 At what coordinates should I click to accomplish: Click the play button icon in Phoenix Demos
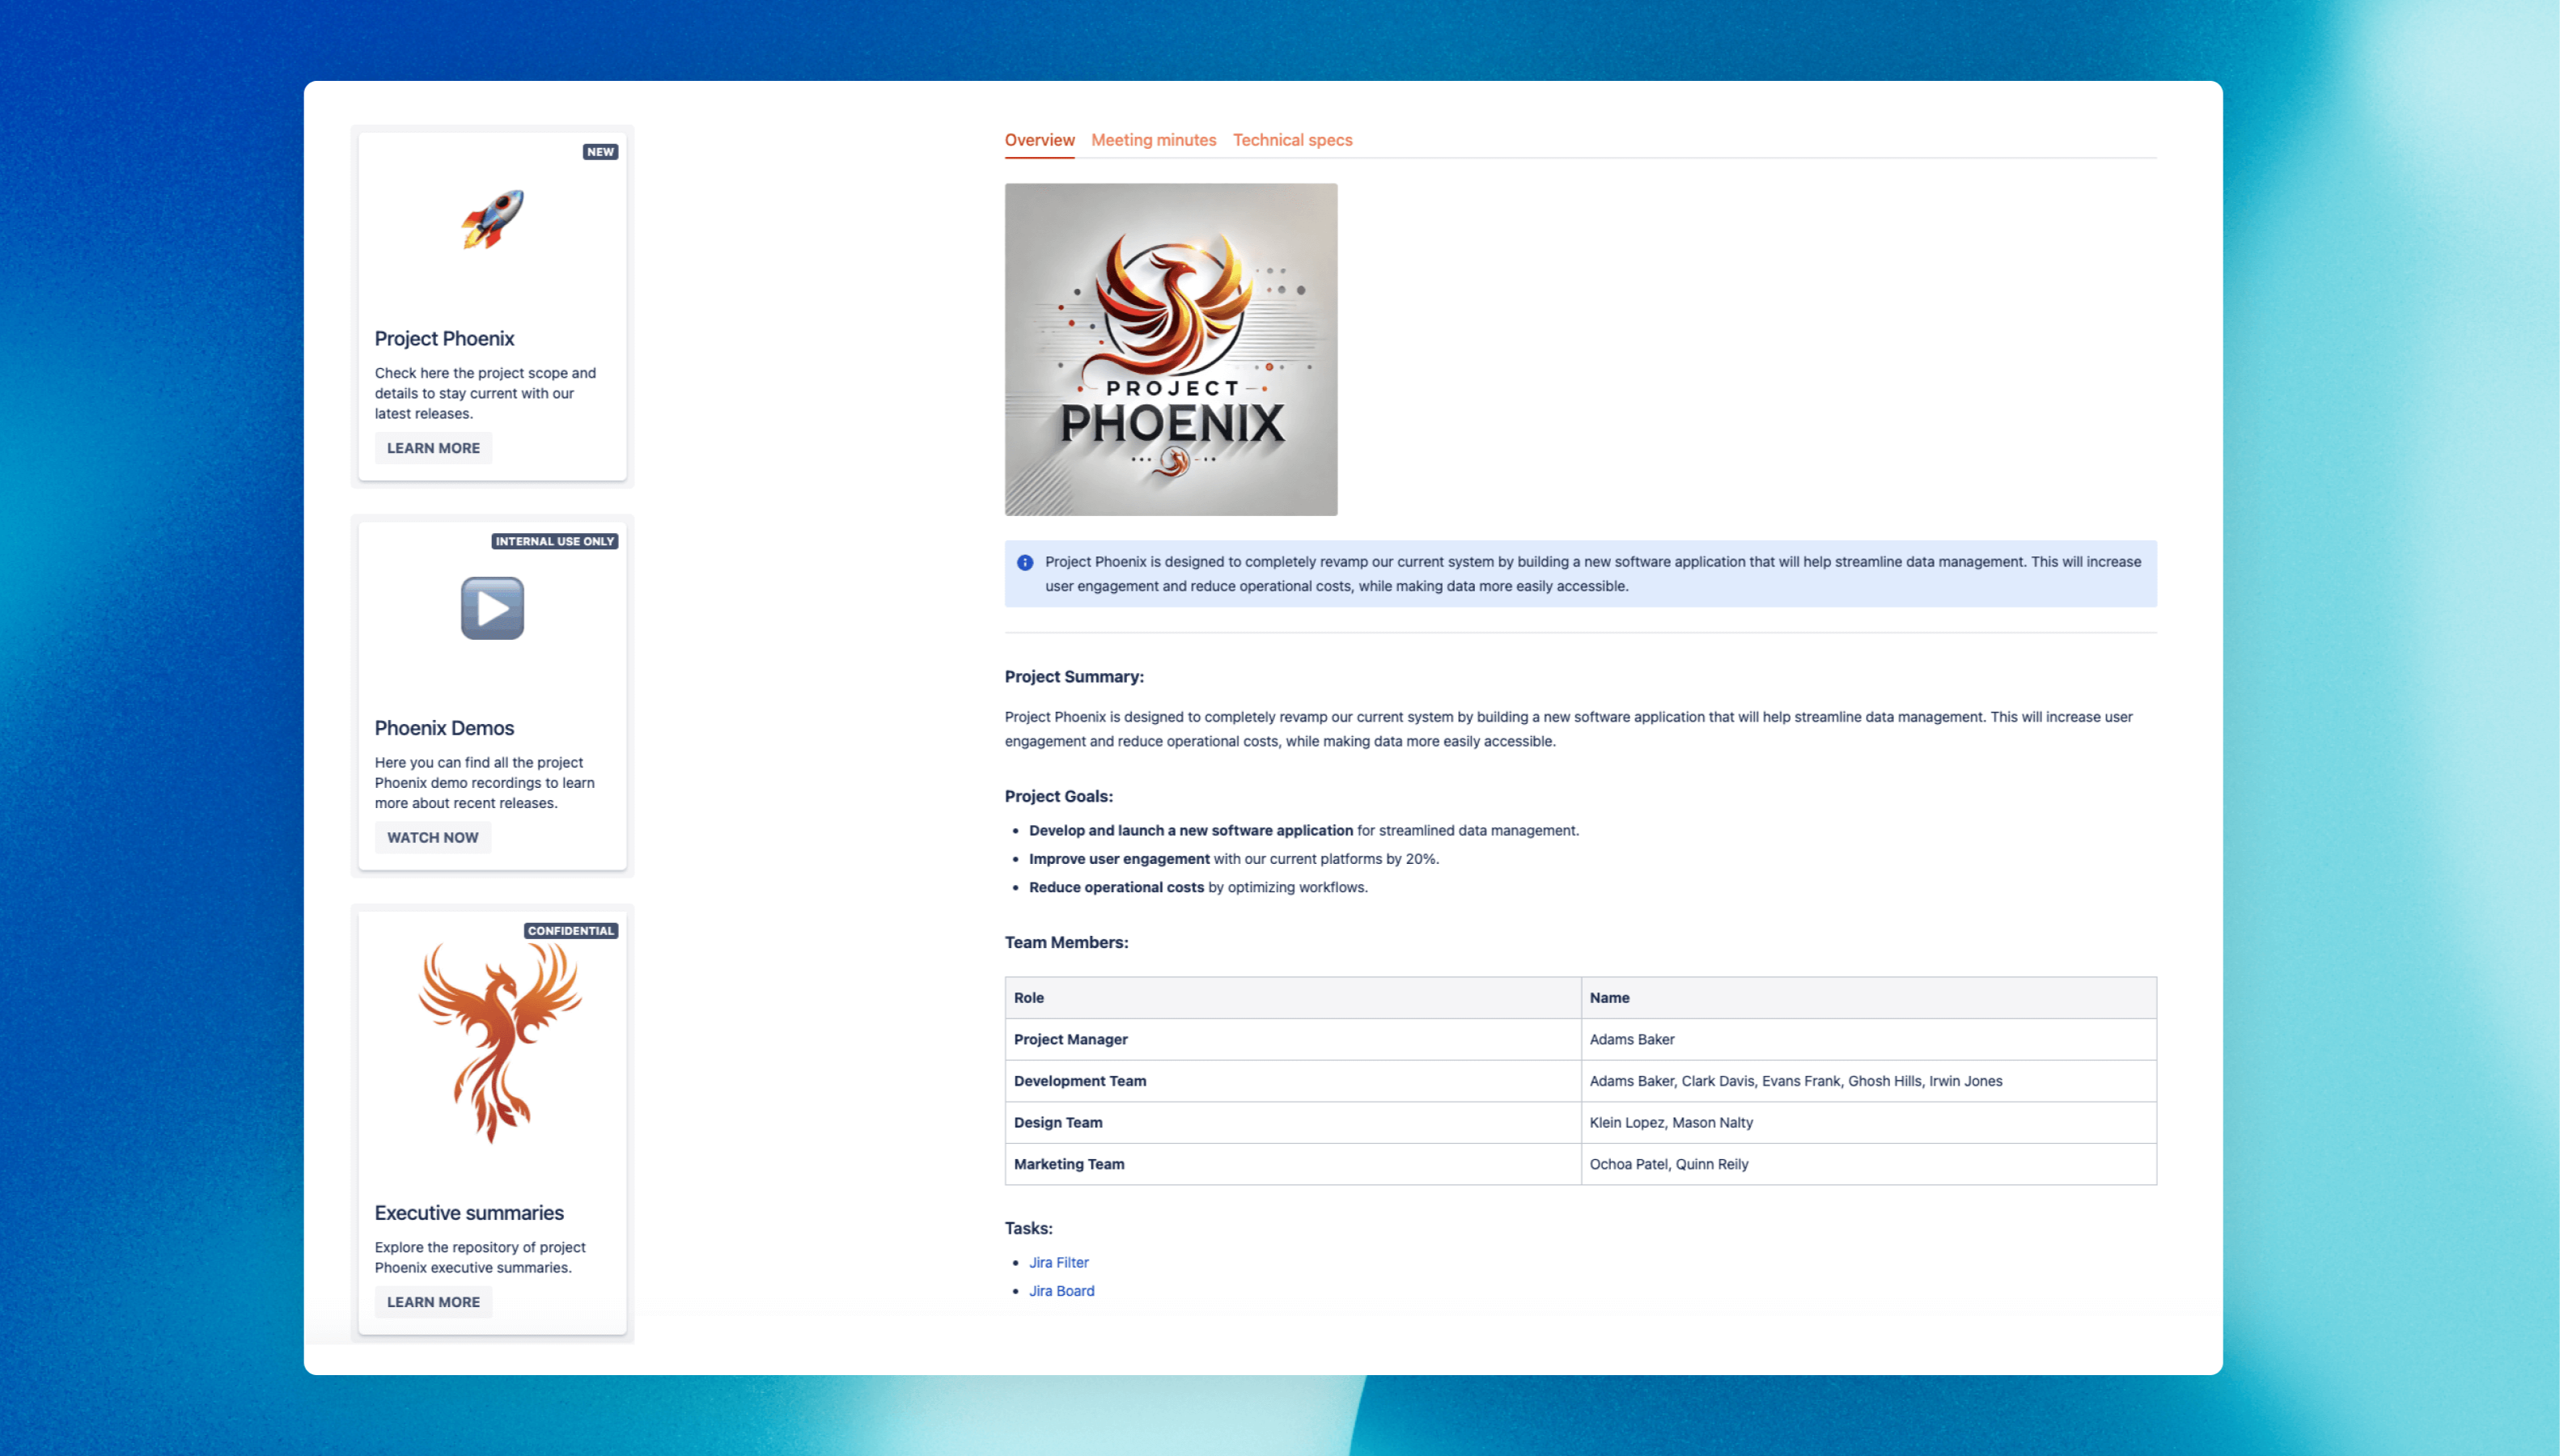tap(492, 608)
